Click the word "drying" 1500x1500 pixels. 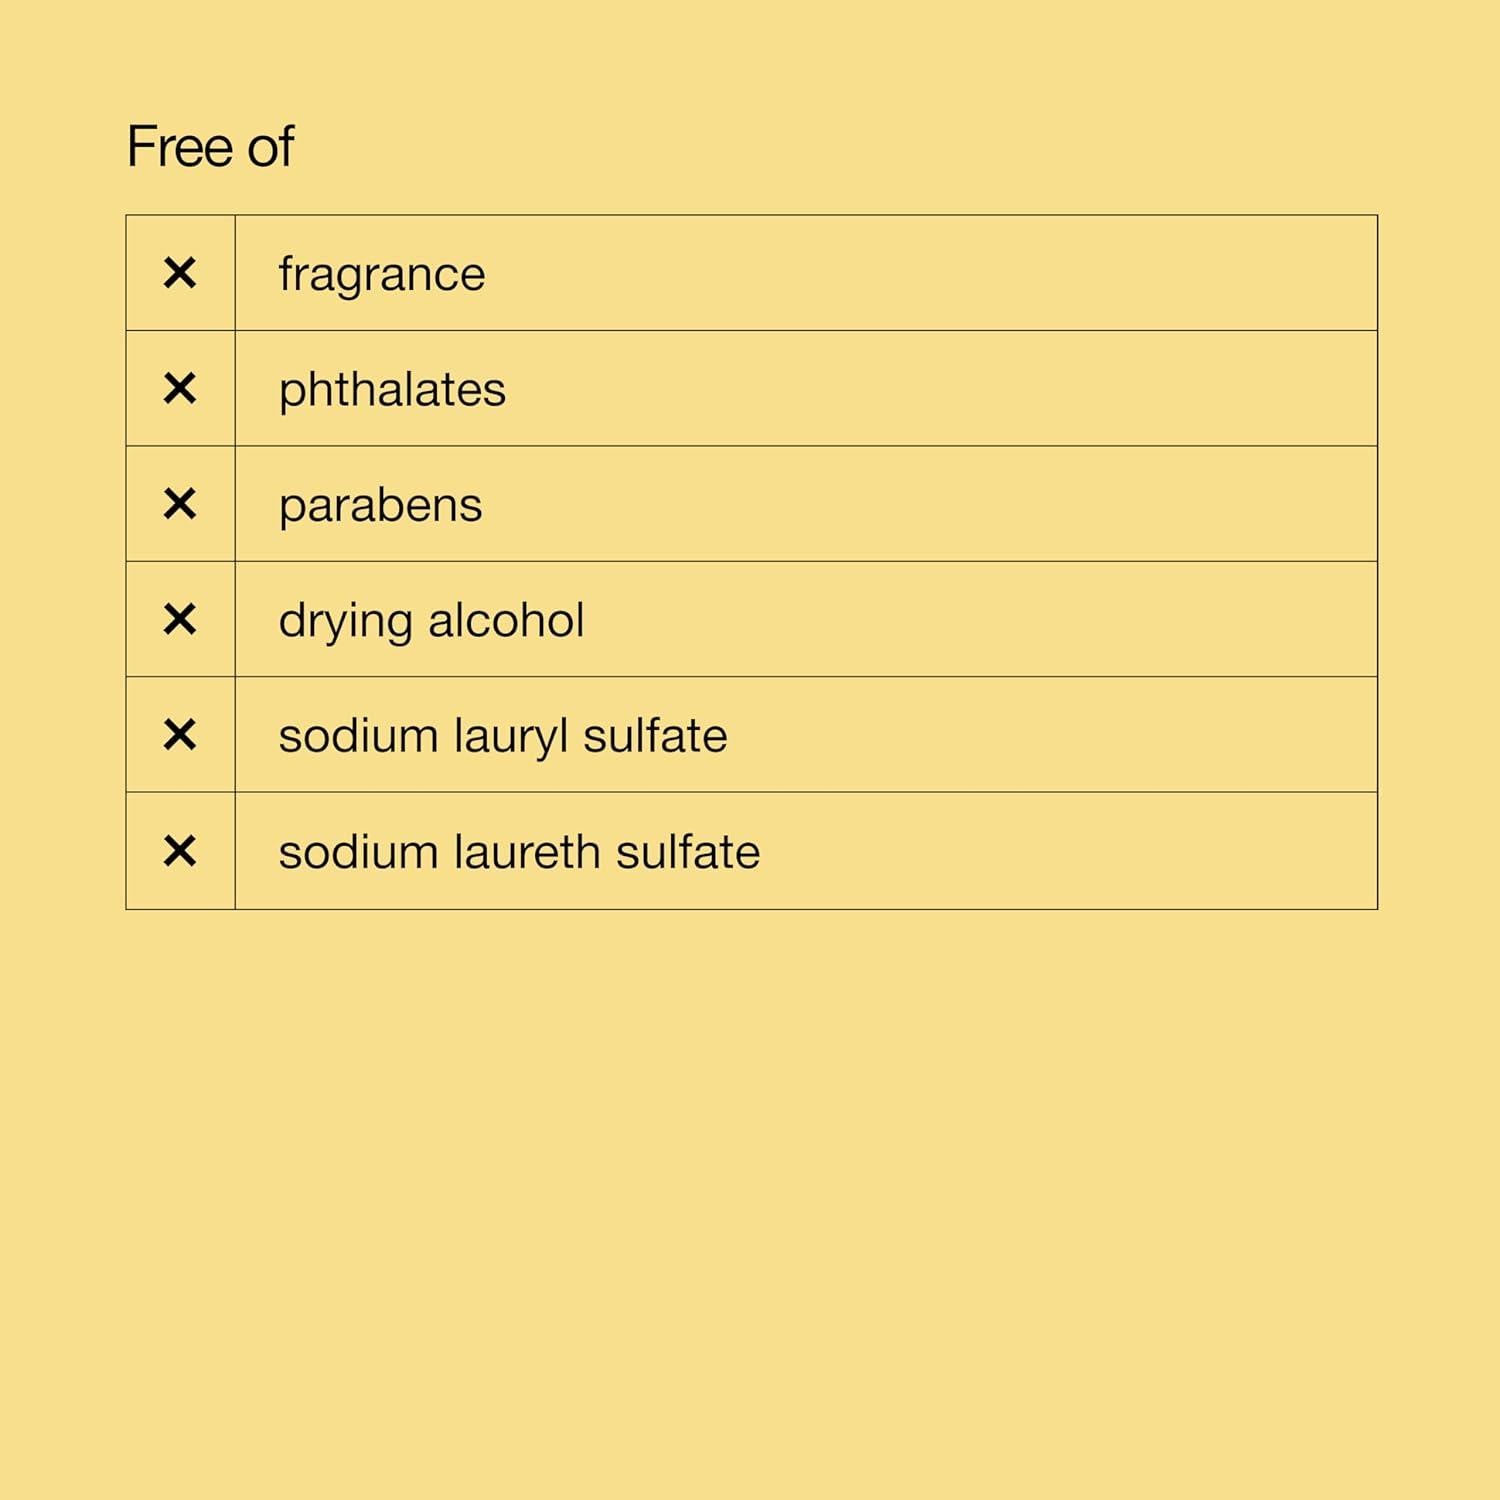[344, 622]
